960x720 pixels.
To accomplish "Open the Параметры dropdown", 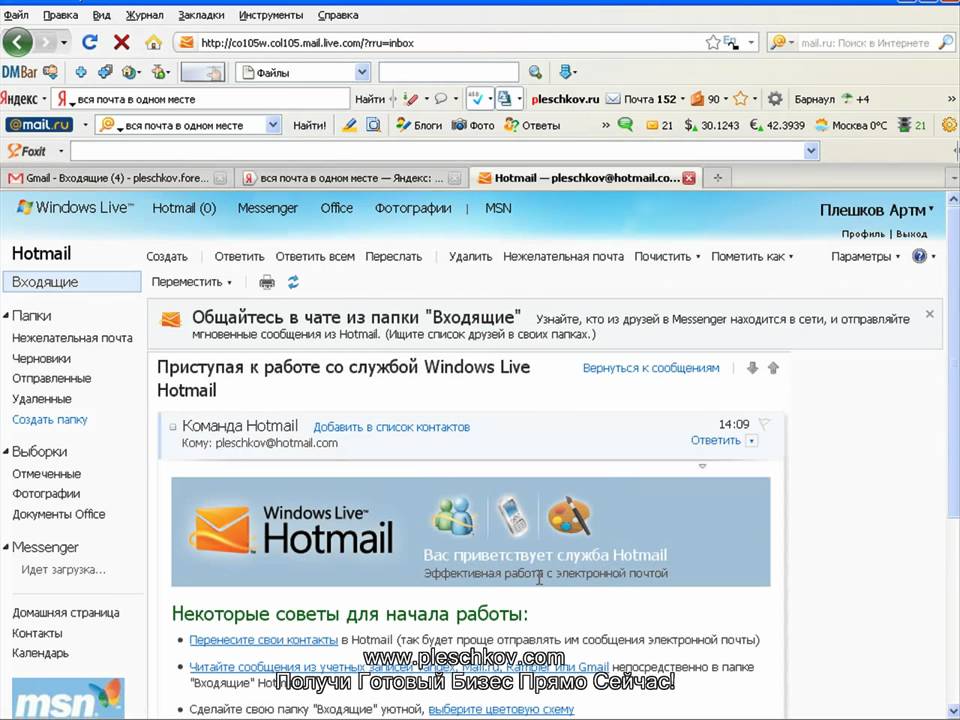I will point(865,257).
